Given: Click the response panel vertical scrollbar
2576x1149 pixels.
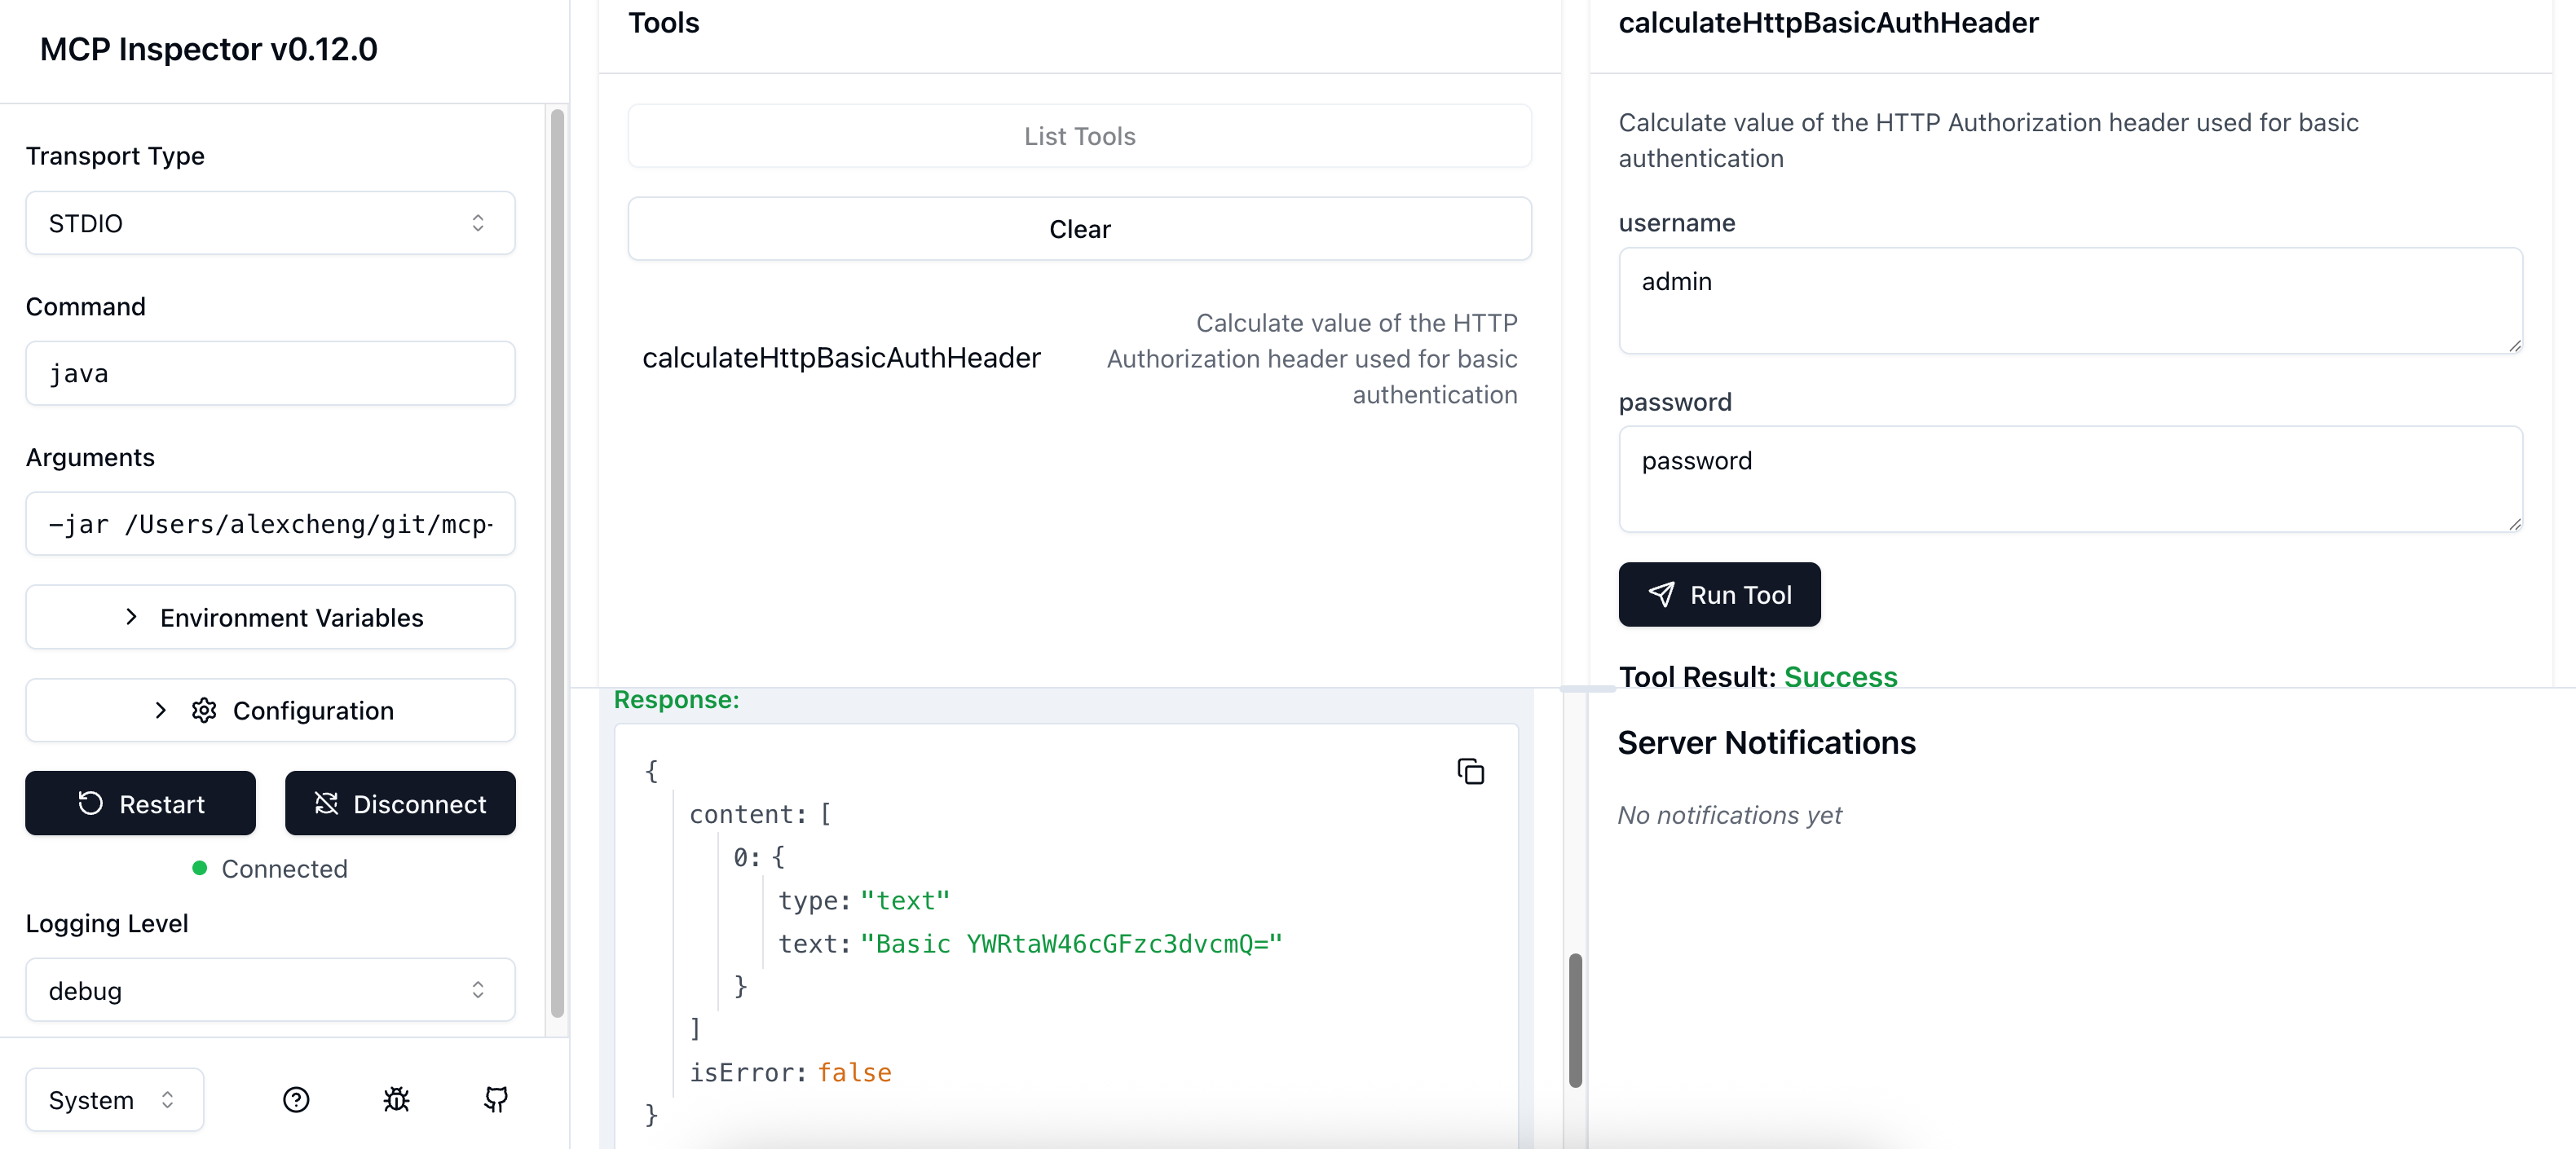Looking at the screenshot, I should point(1575,1020).
